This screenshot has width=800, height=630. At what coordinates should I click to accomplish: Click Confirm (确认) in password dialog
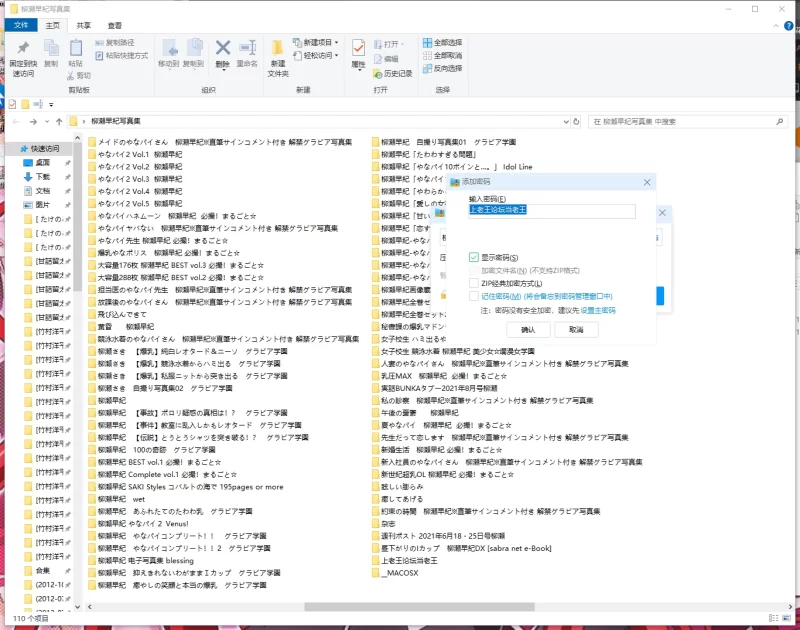coord(528,330)
